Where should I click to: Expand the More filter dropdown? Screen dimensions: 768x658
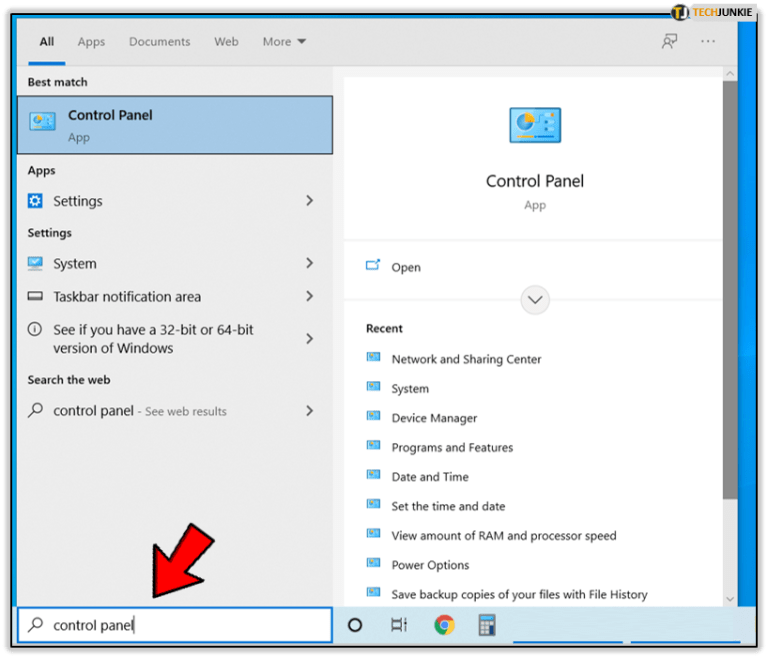tap(284, 42)
